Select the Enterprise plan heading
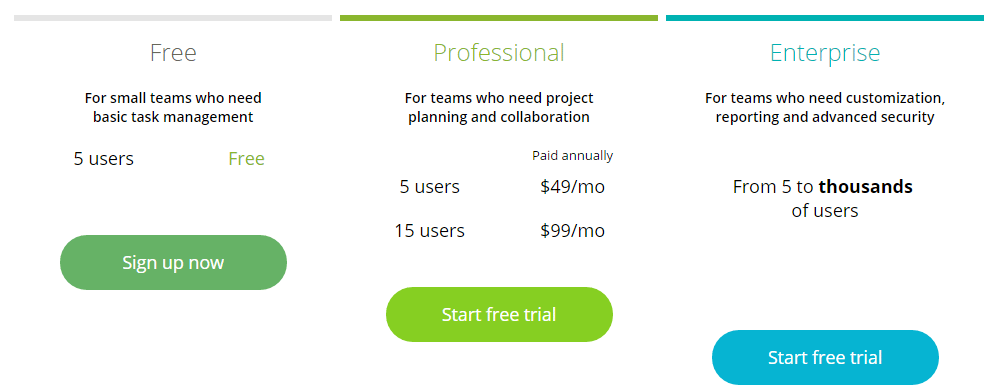This screenshot has height=392, width=1003. (x=825, y=52)
